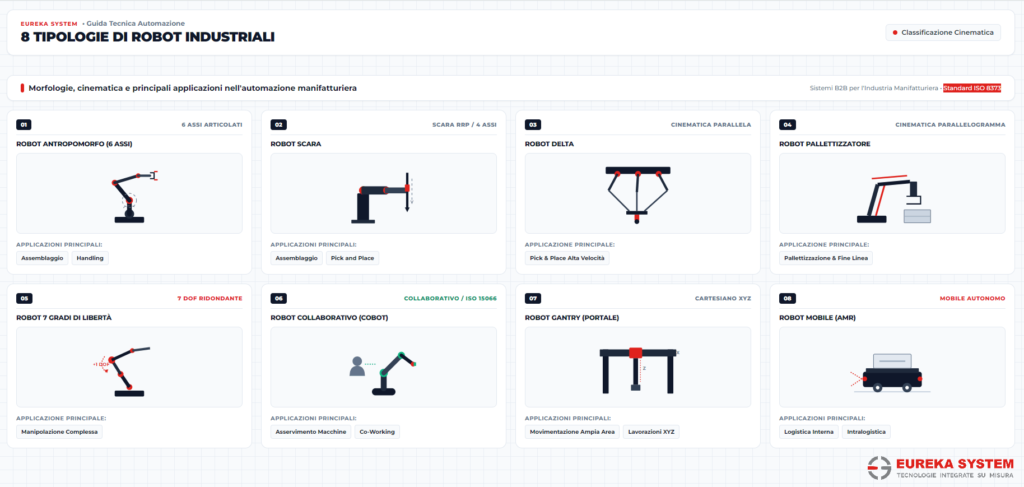Select the Logistica Interna tag
Screen dimensions: 1024x487
pyautogui.click(x=809, y=432)
